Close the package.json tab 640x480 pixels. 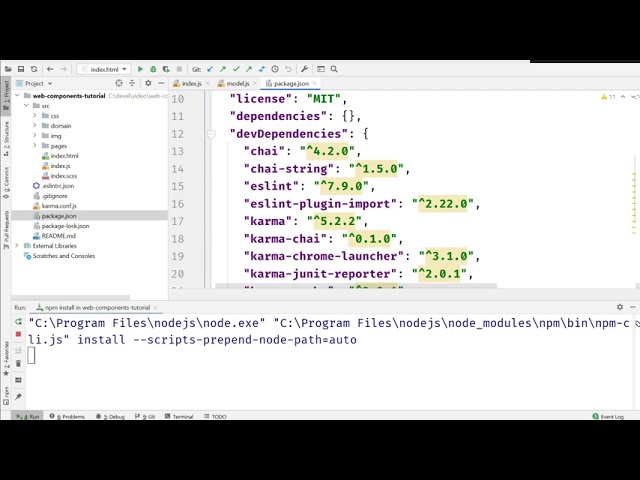(314, 83)
